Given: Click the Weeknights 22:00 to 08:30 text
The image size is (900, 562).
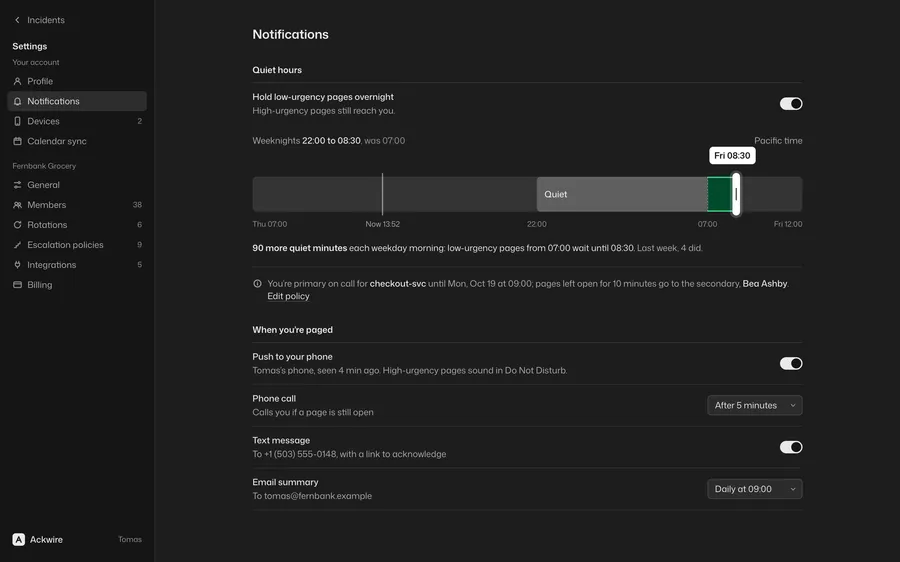Looking at the screenshot, I should 307,141.
